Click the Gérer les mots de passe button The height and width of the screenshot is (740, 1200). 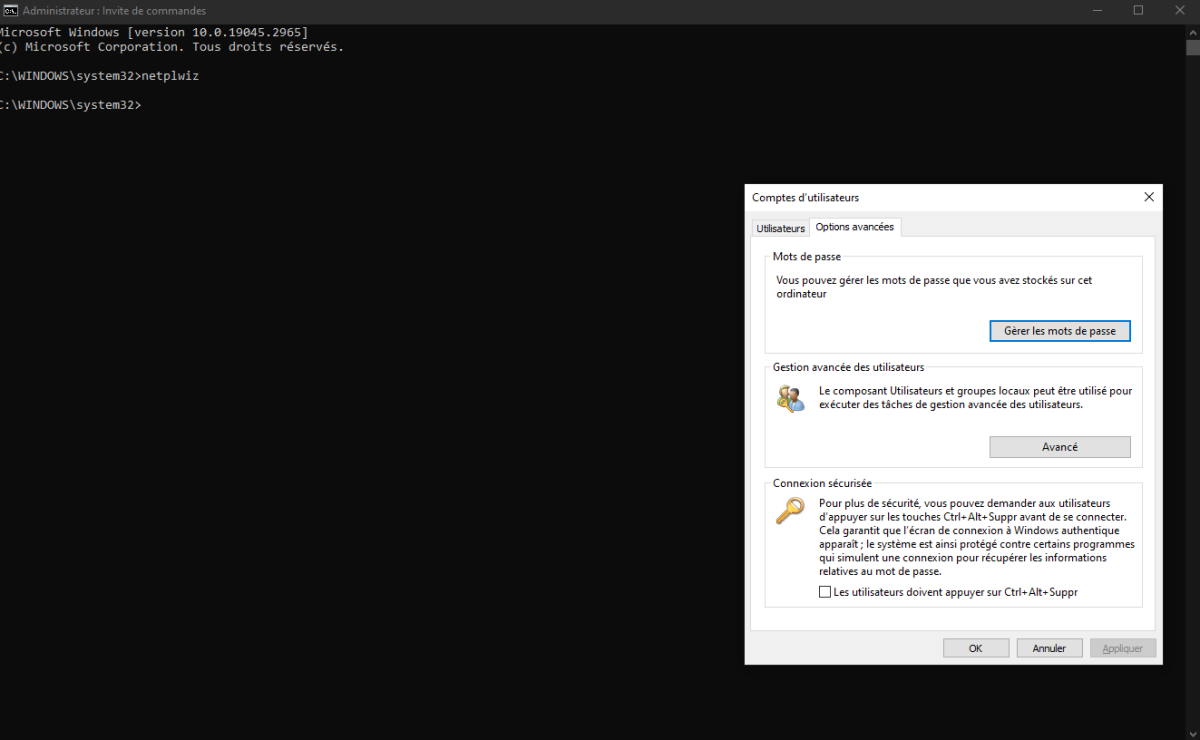1059,330
